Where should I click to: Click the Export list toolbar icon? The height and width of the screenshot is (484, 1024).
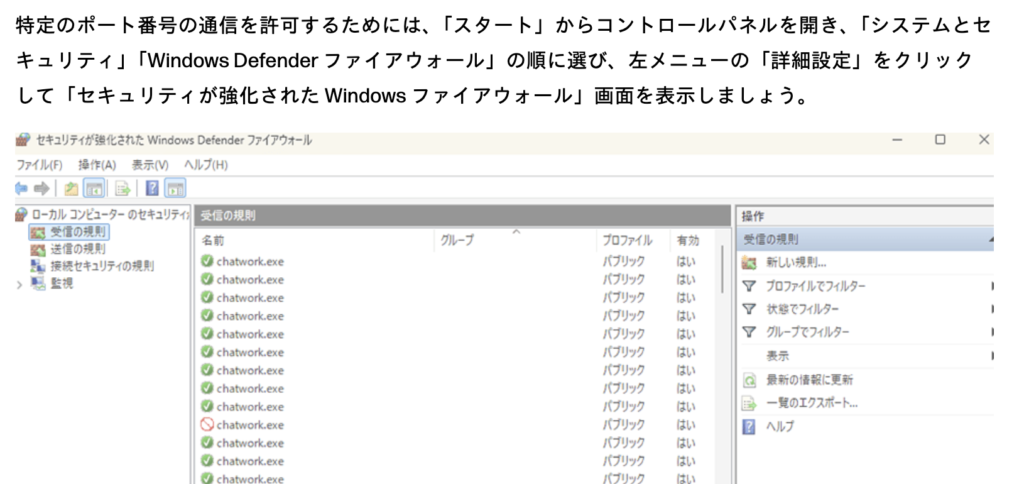tap(122, 188)
